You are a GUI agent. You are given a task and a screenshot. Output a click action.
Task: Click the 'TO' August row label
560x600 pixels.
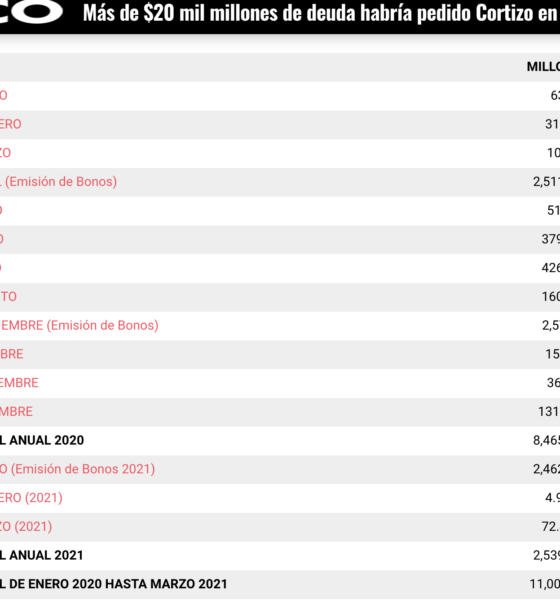[8, 297]
